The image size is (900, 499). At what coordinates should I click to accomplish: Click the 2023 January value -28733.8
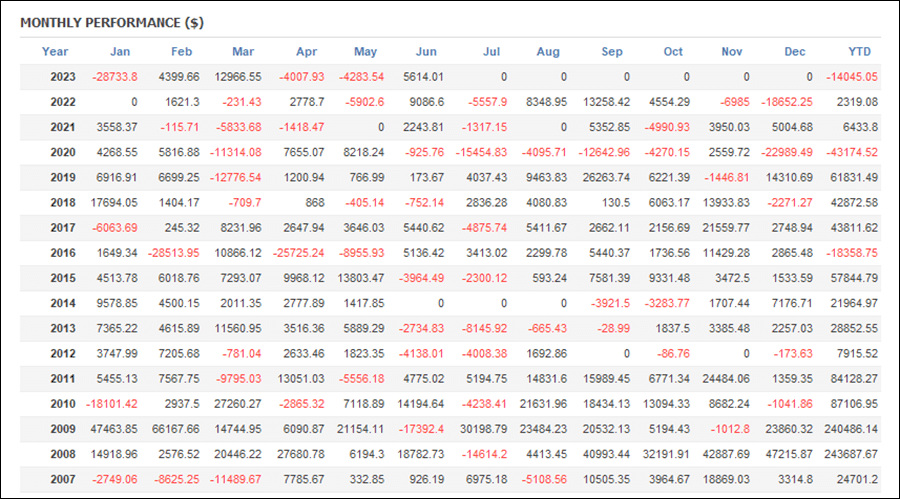point(115,77)
